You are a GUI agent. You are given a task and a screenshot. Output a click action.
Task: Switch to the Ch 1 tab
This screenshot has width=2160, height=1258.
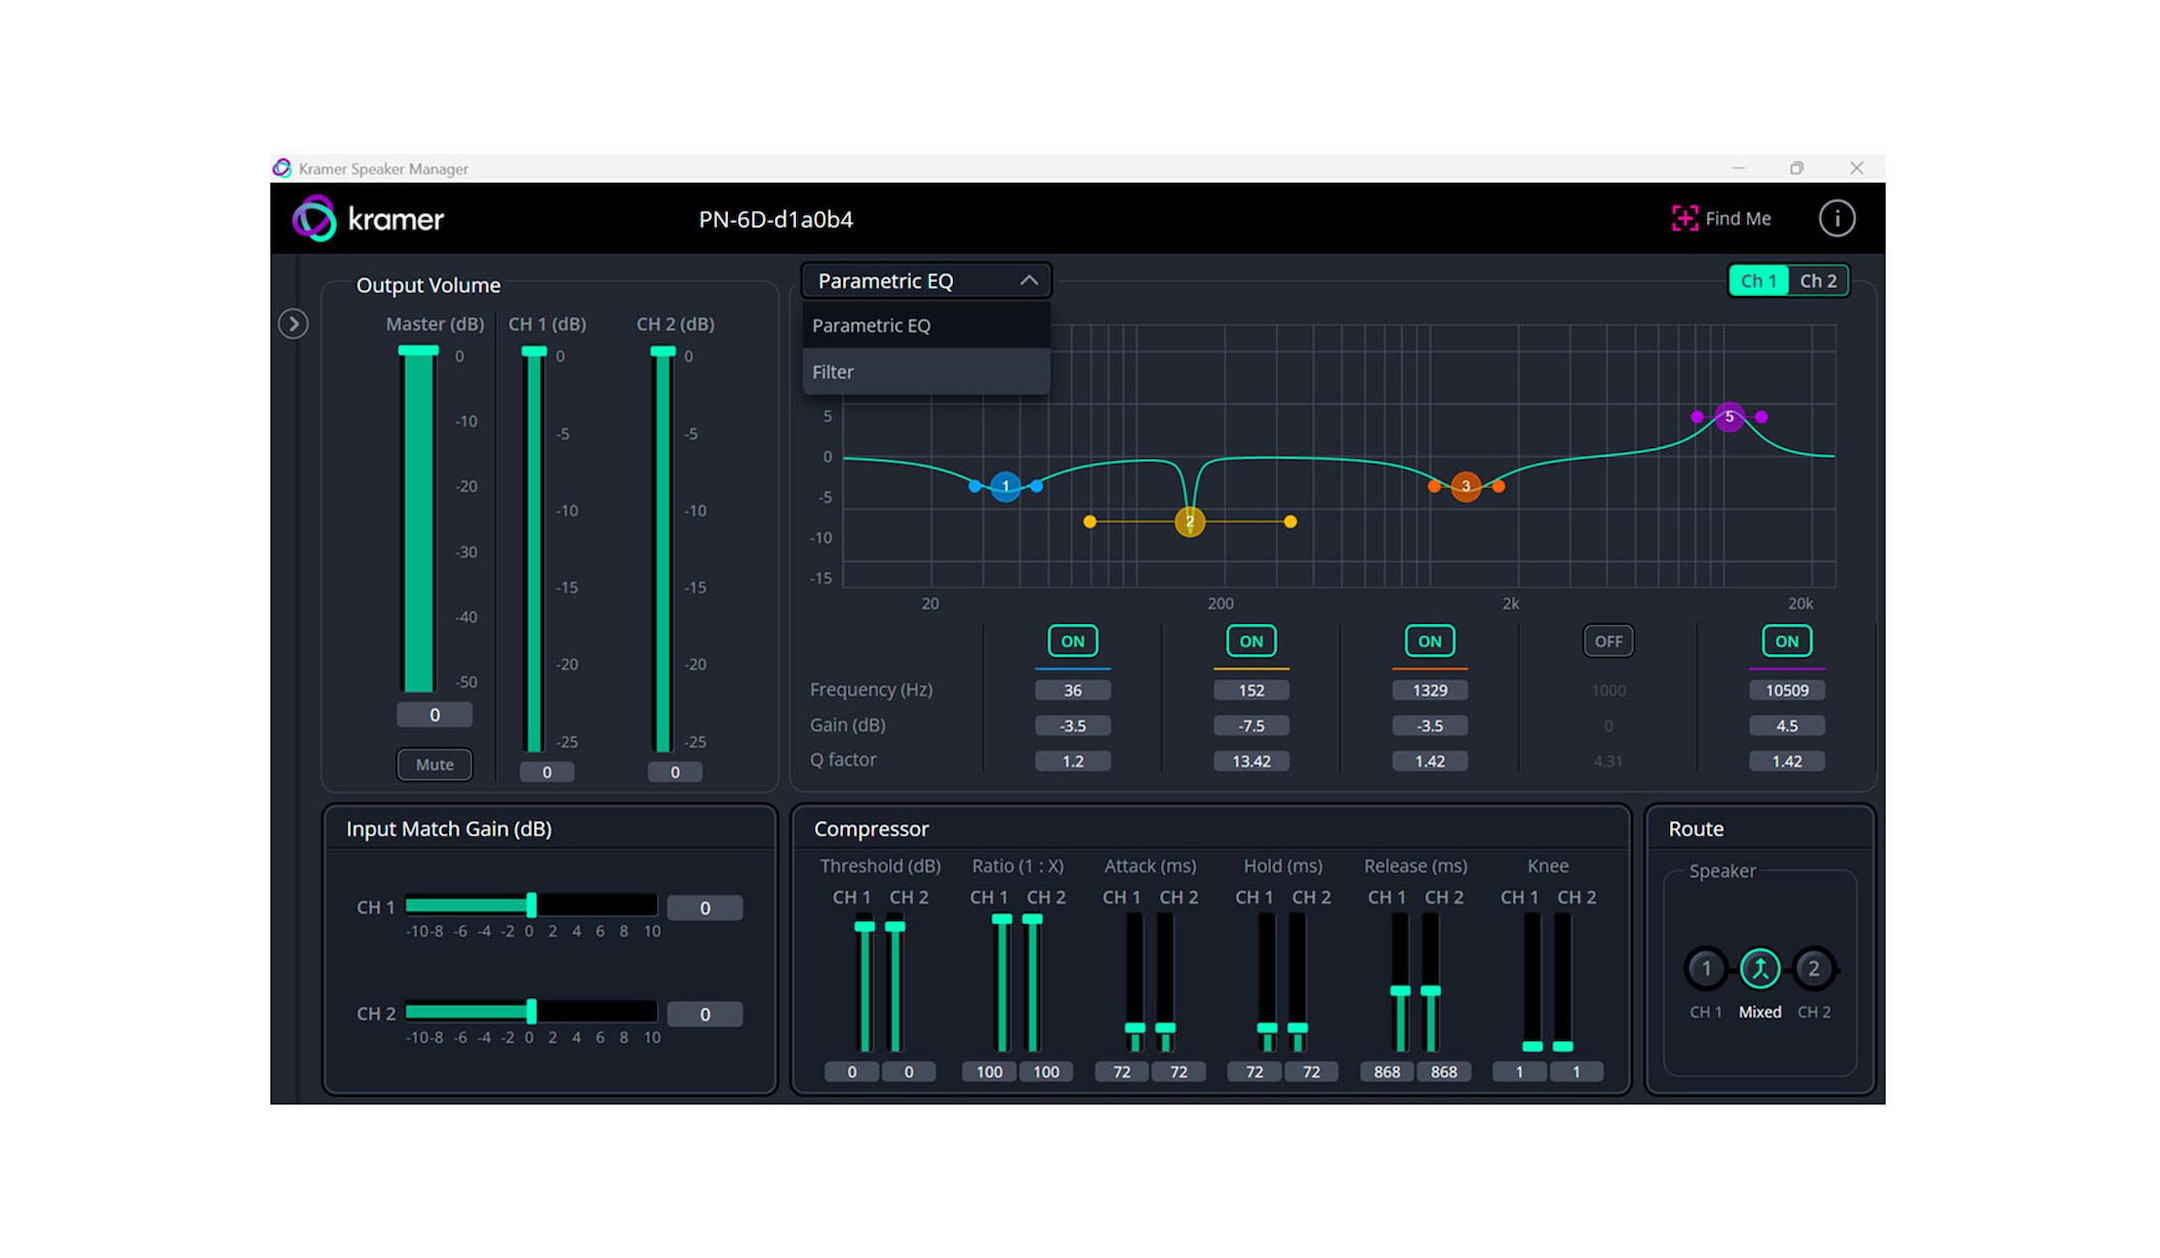(1758, 281)
